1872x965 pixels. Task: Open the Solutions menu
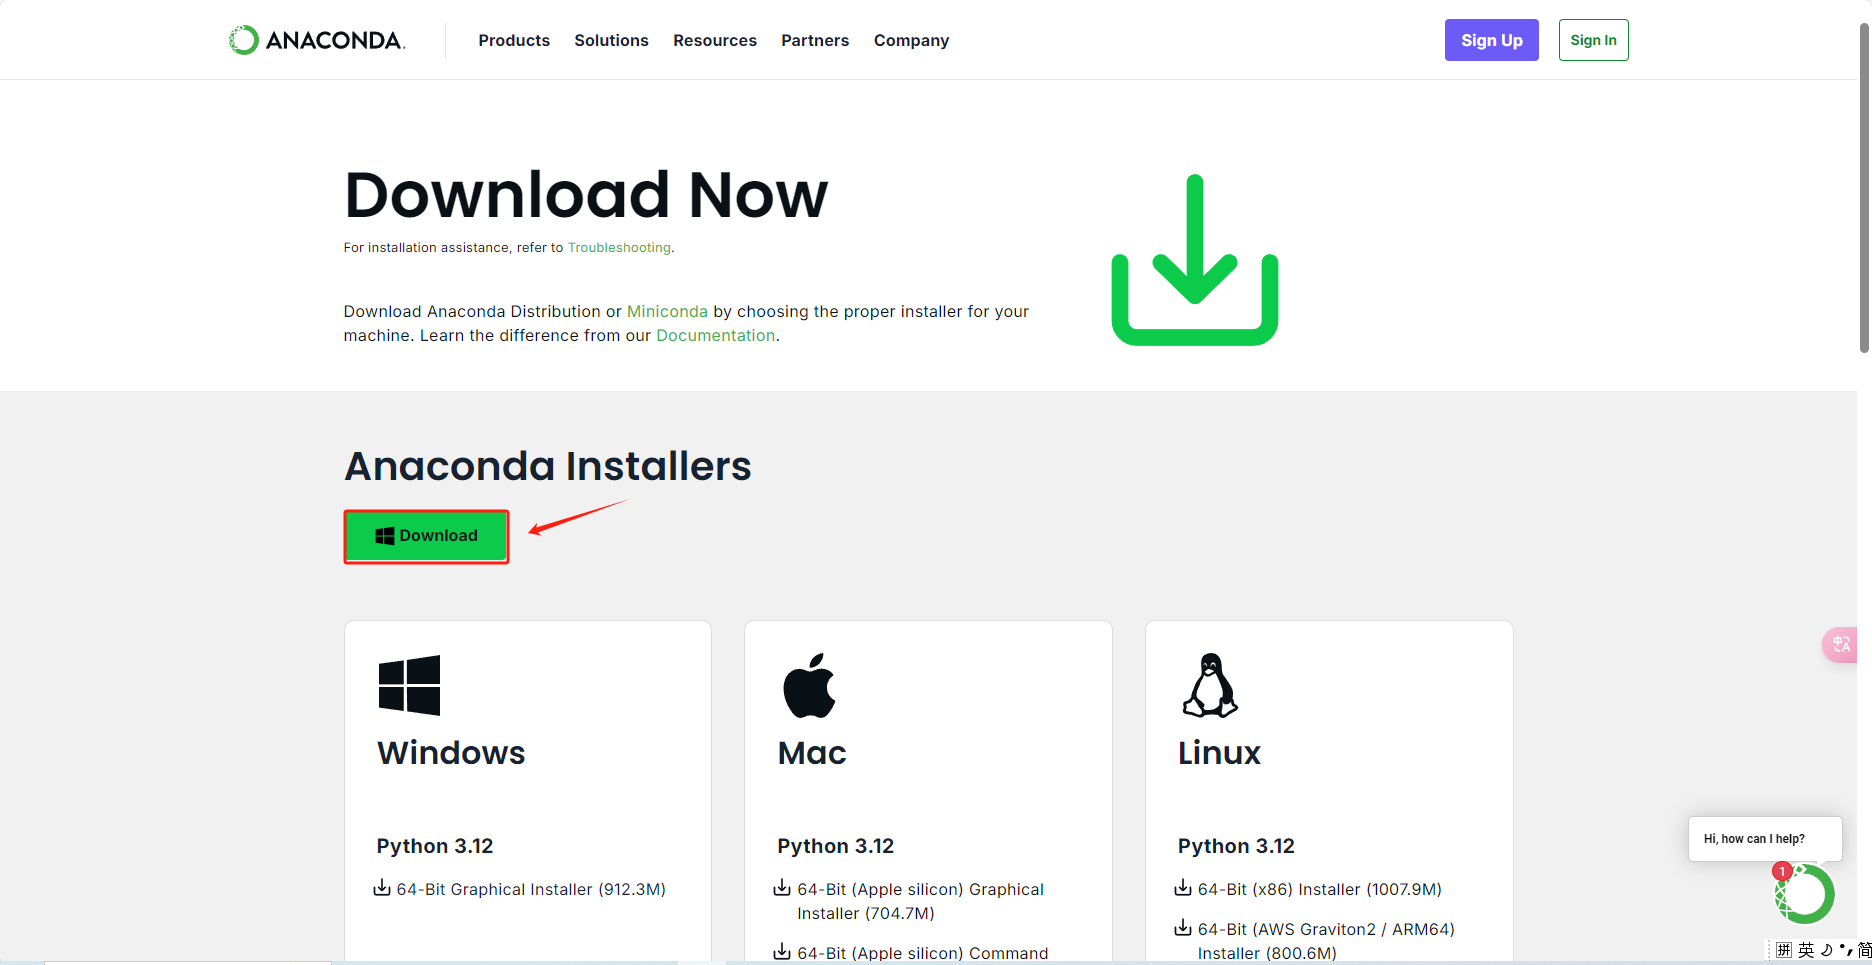coord(611,40)
